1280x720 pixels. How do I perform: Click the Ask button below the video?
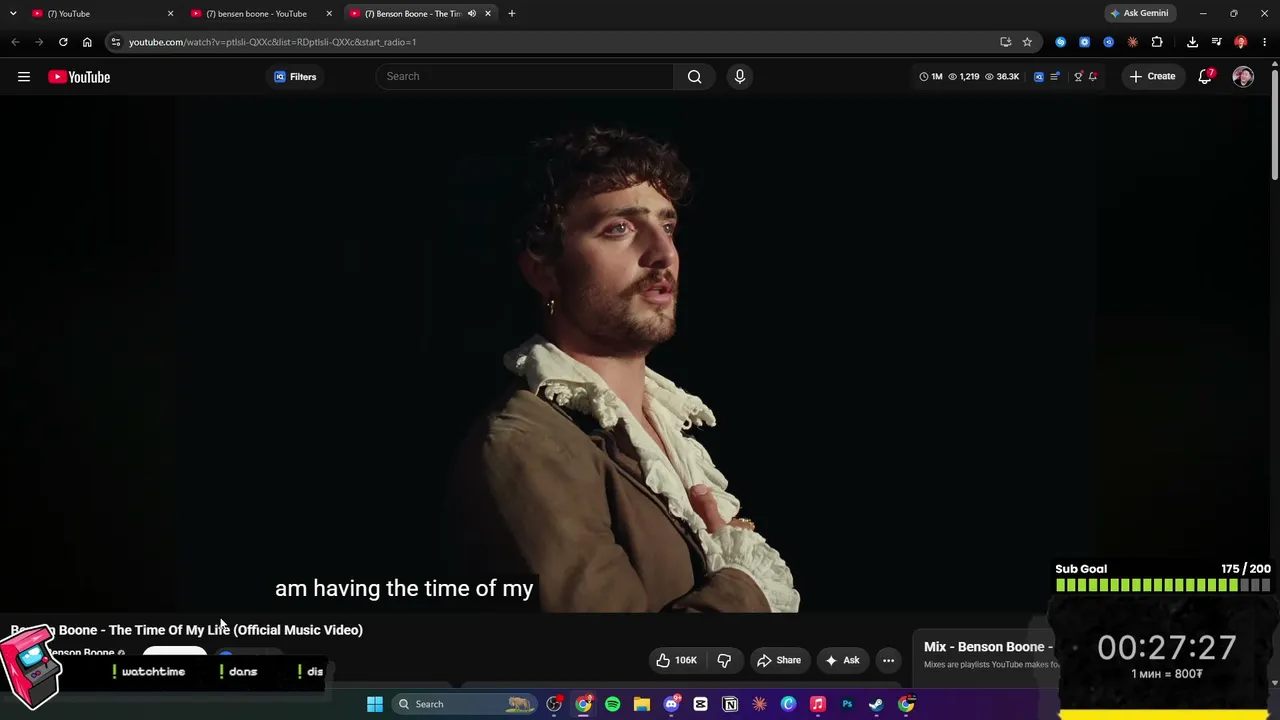point(842,660)
